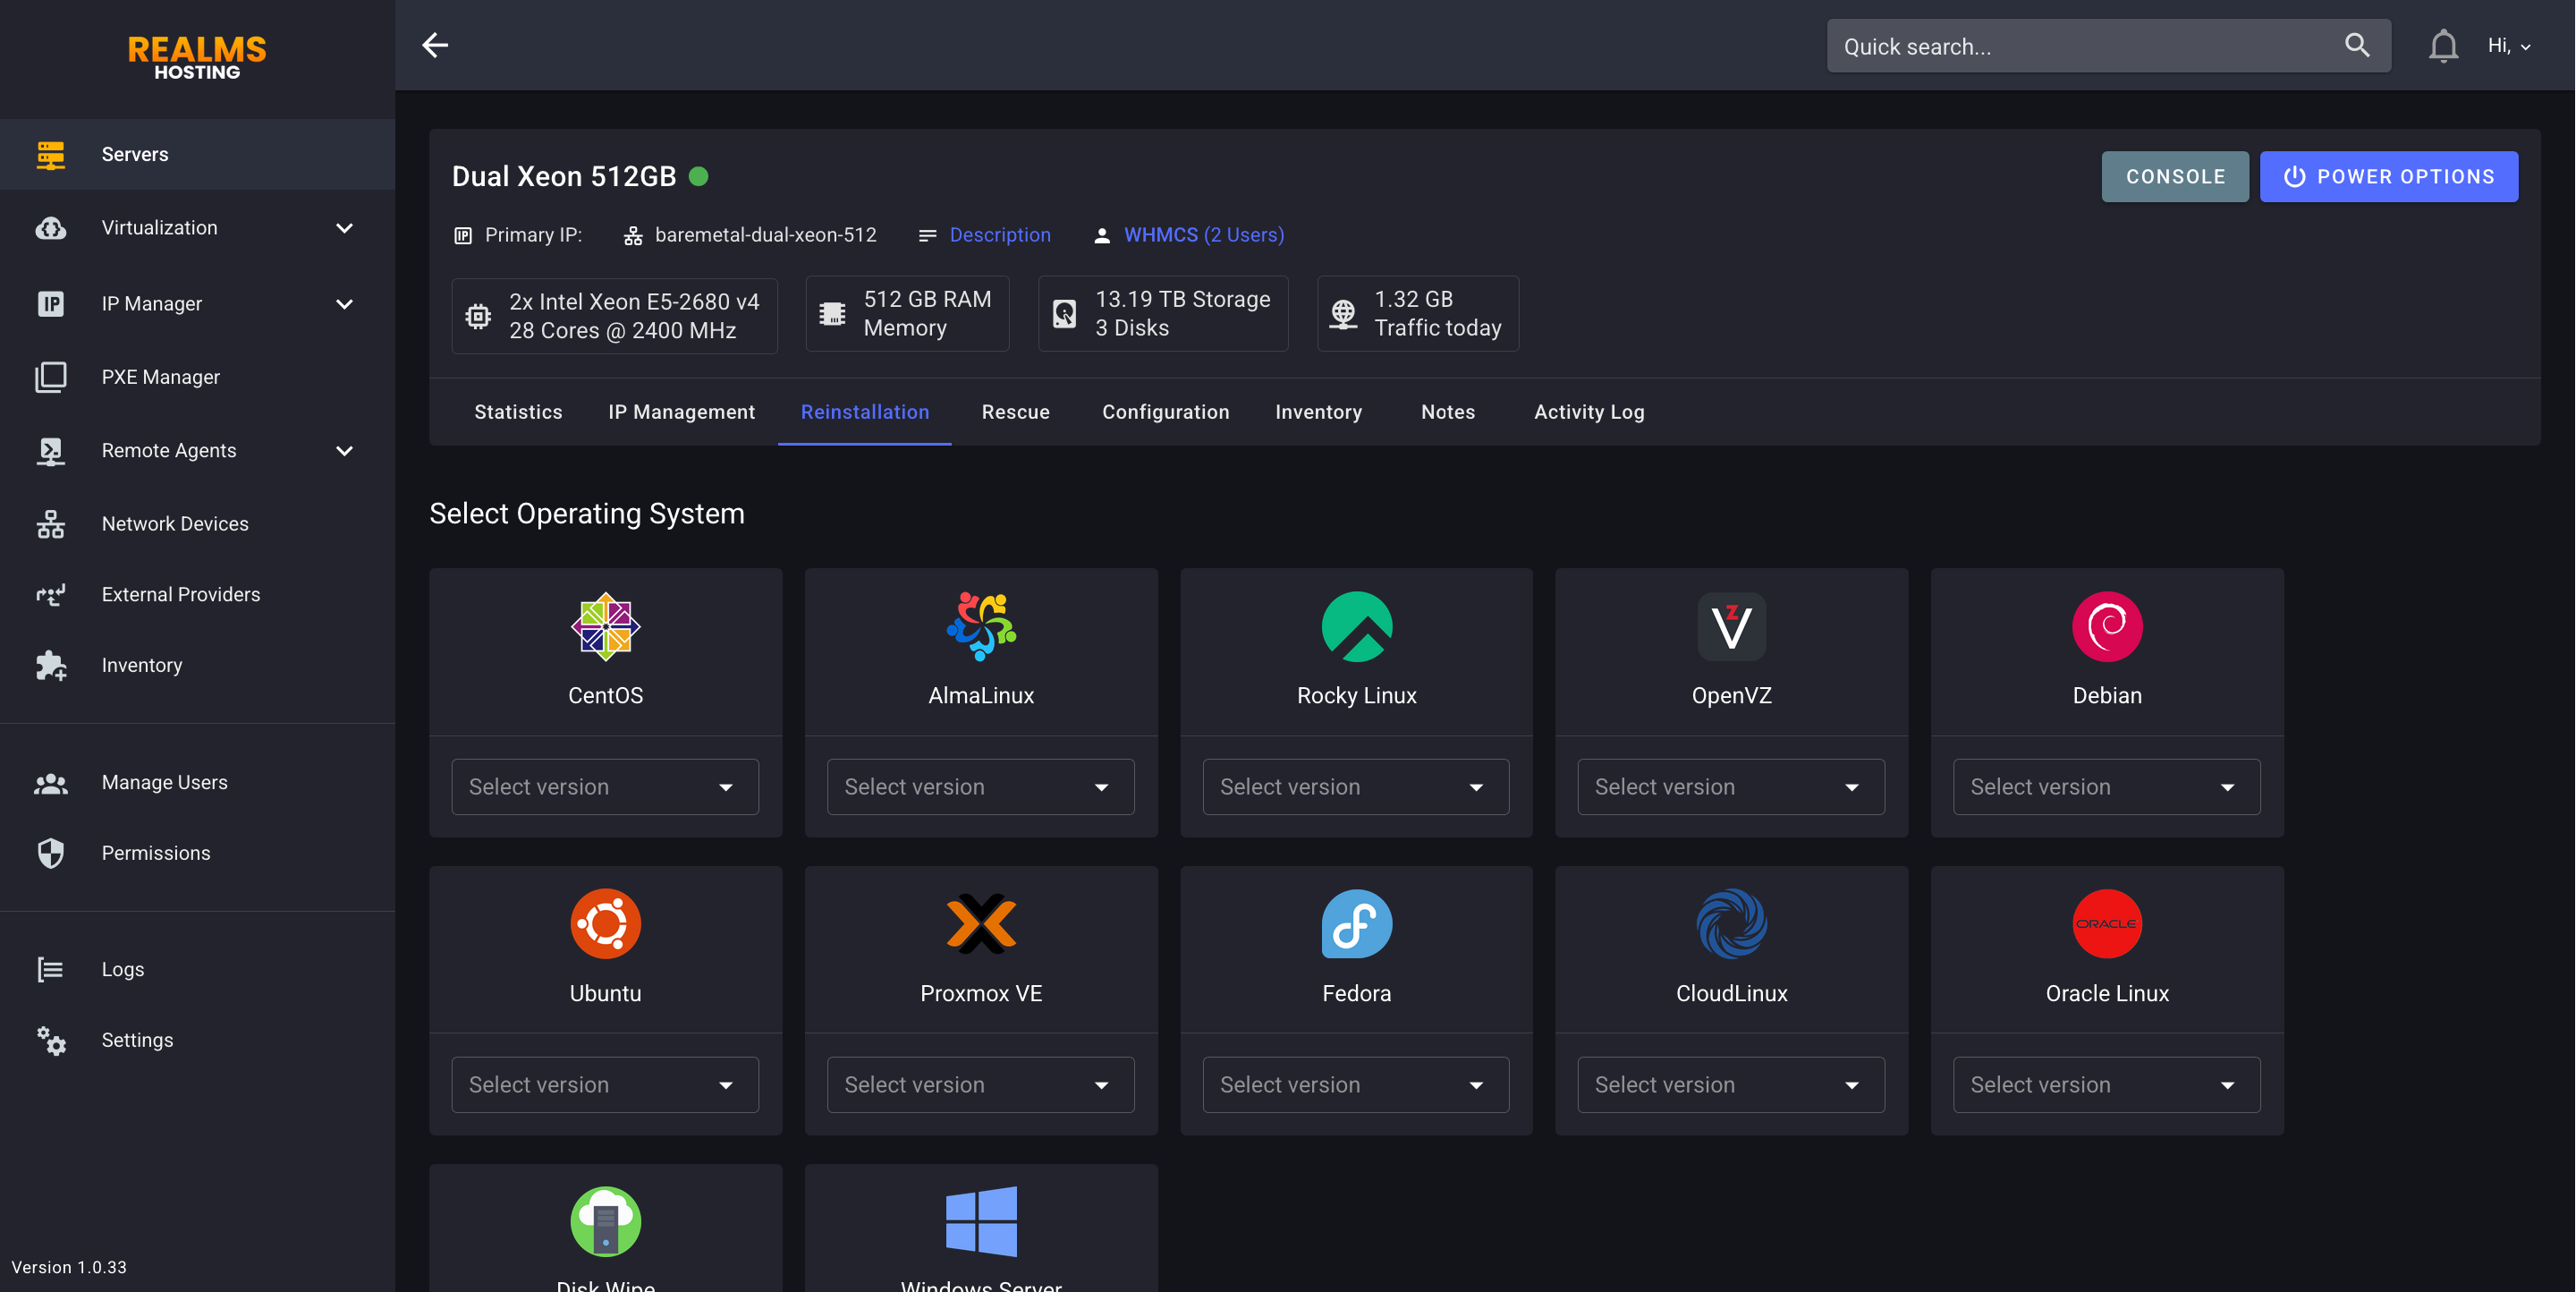Open the Configuration tab
Viewport: 2576px width, 1292px height.
[1165, 412]
